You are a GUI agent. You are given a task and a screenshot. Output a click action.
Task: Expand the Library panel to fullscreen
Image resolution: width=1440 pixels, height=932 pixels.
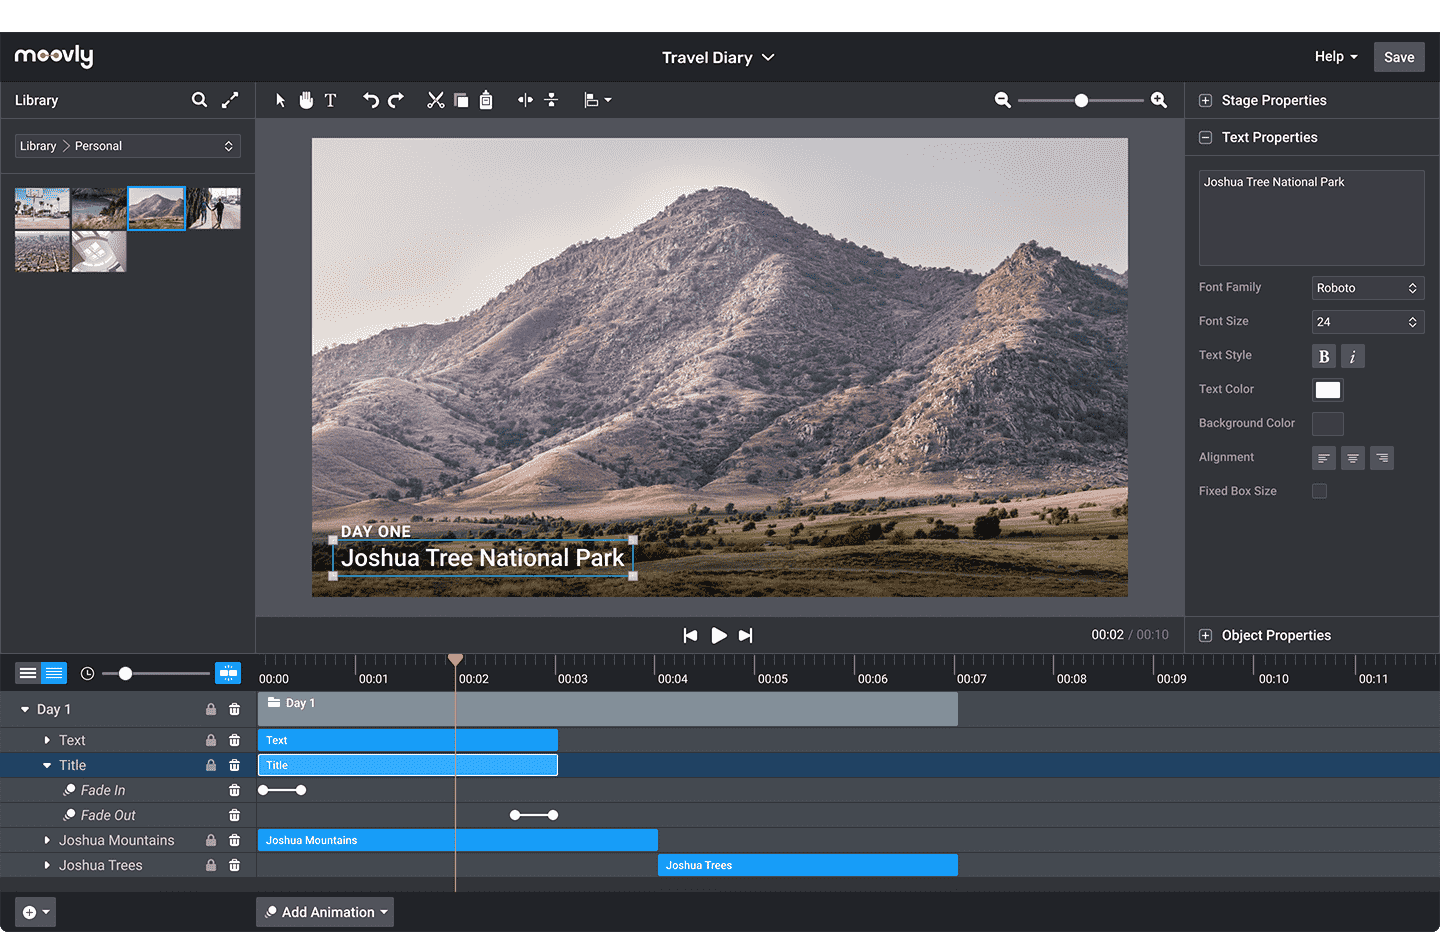pos(230,100)
